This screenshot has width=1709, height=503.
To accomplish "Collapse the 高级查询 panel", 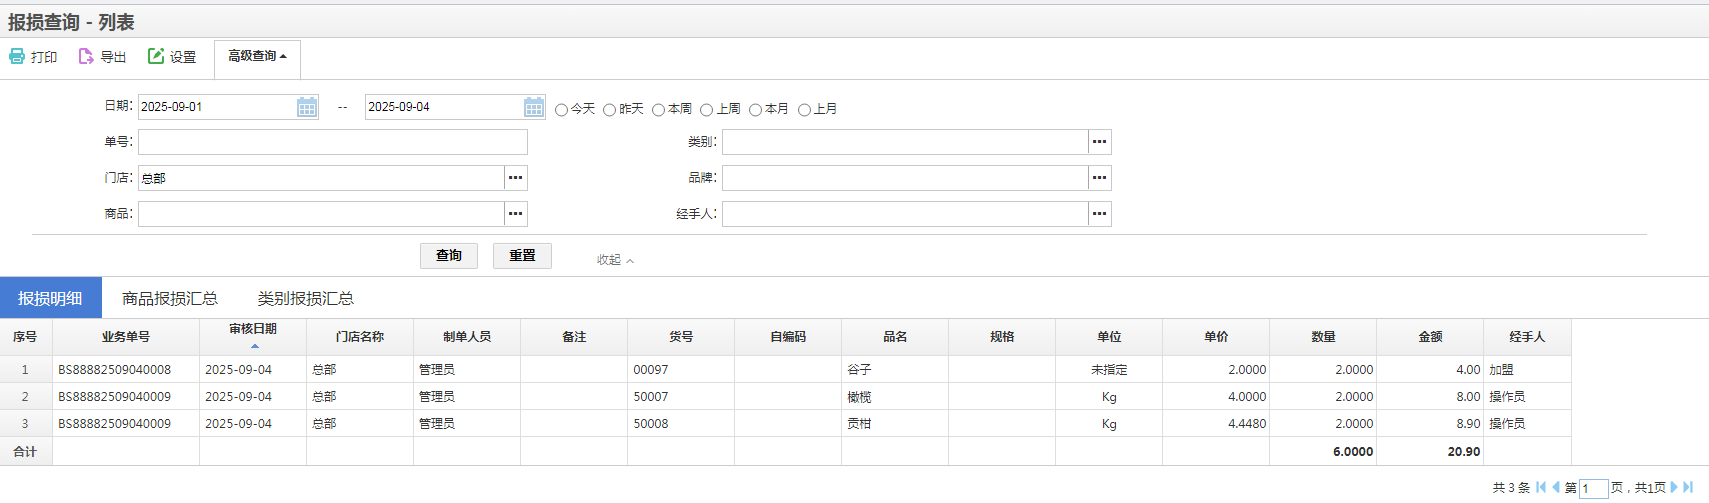I will (615, 260).
